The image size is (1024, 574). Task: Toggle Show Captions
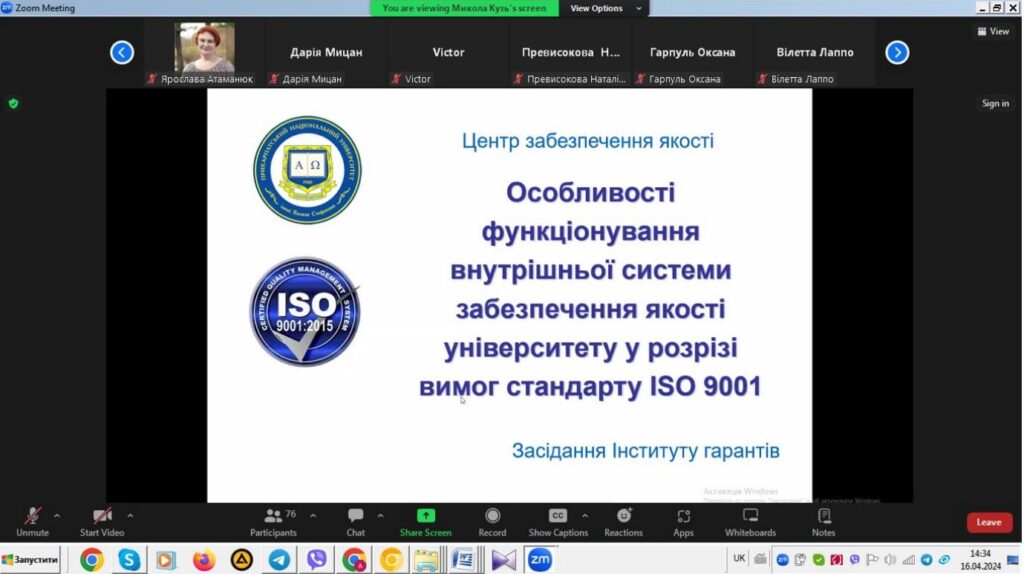coord(558,520)
